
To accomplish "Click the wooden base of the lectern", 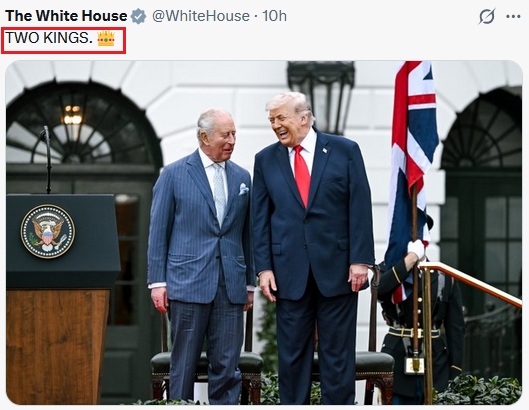I will [x=57, y=346].
